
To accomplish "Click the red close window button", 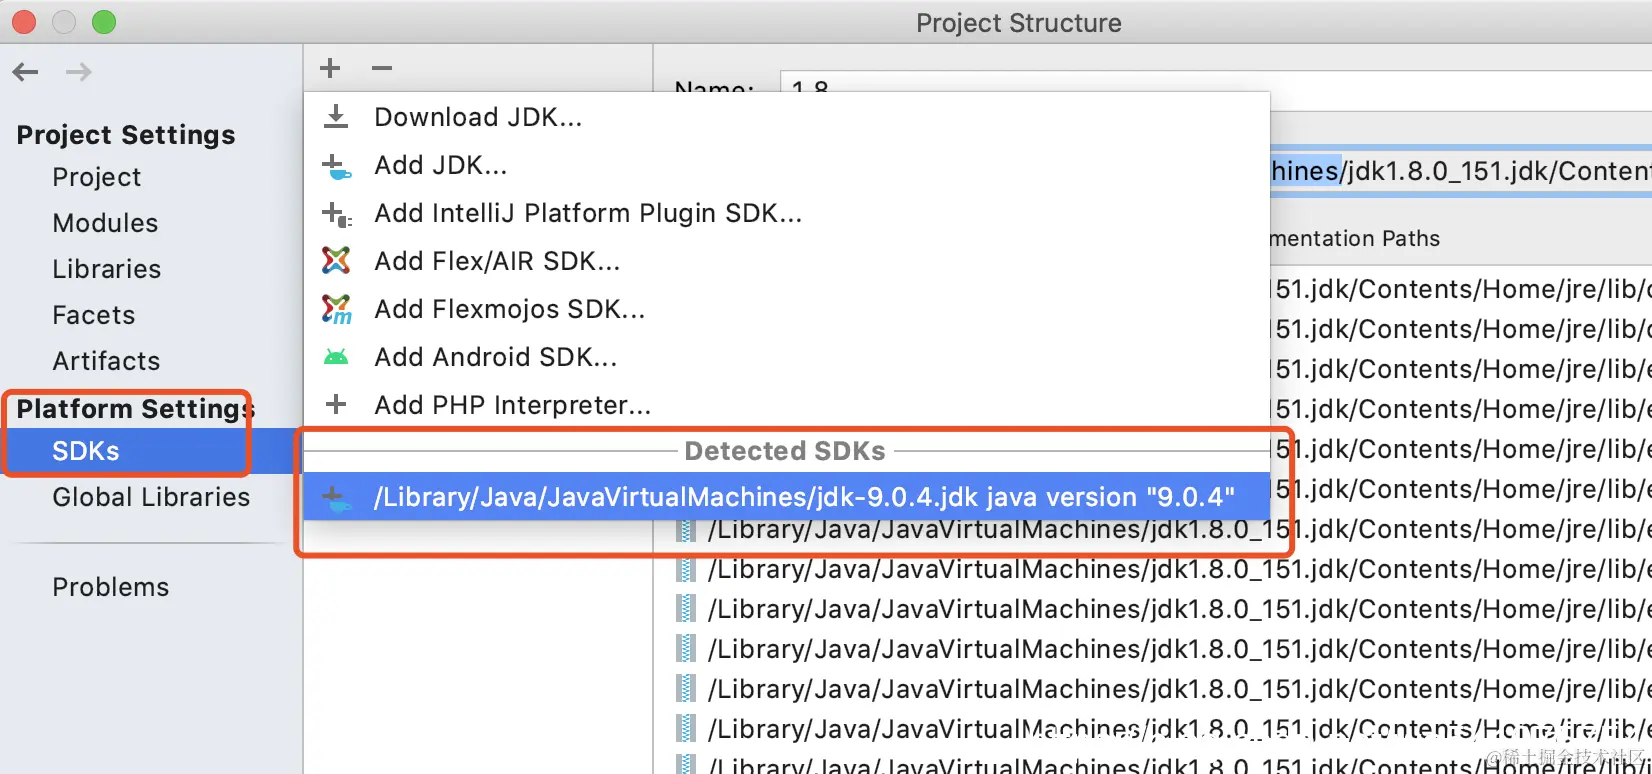I will (x=23, y=22).
